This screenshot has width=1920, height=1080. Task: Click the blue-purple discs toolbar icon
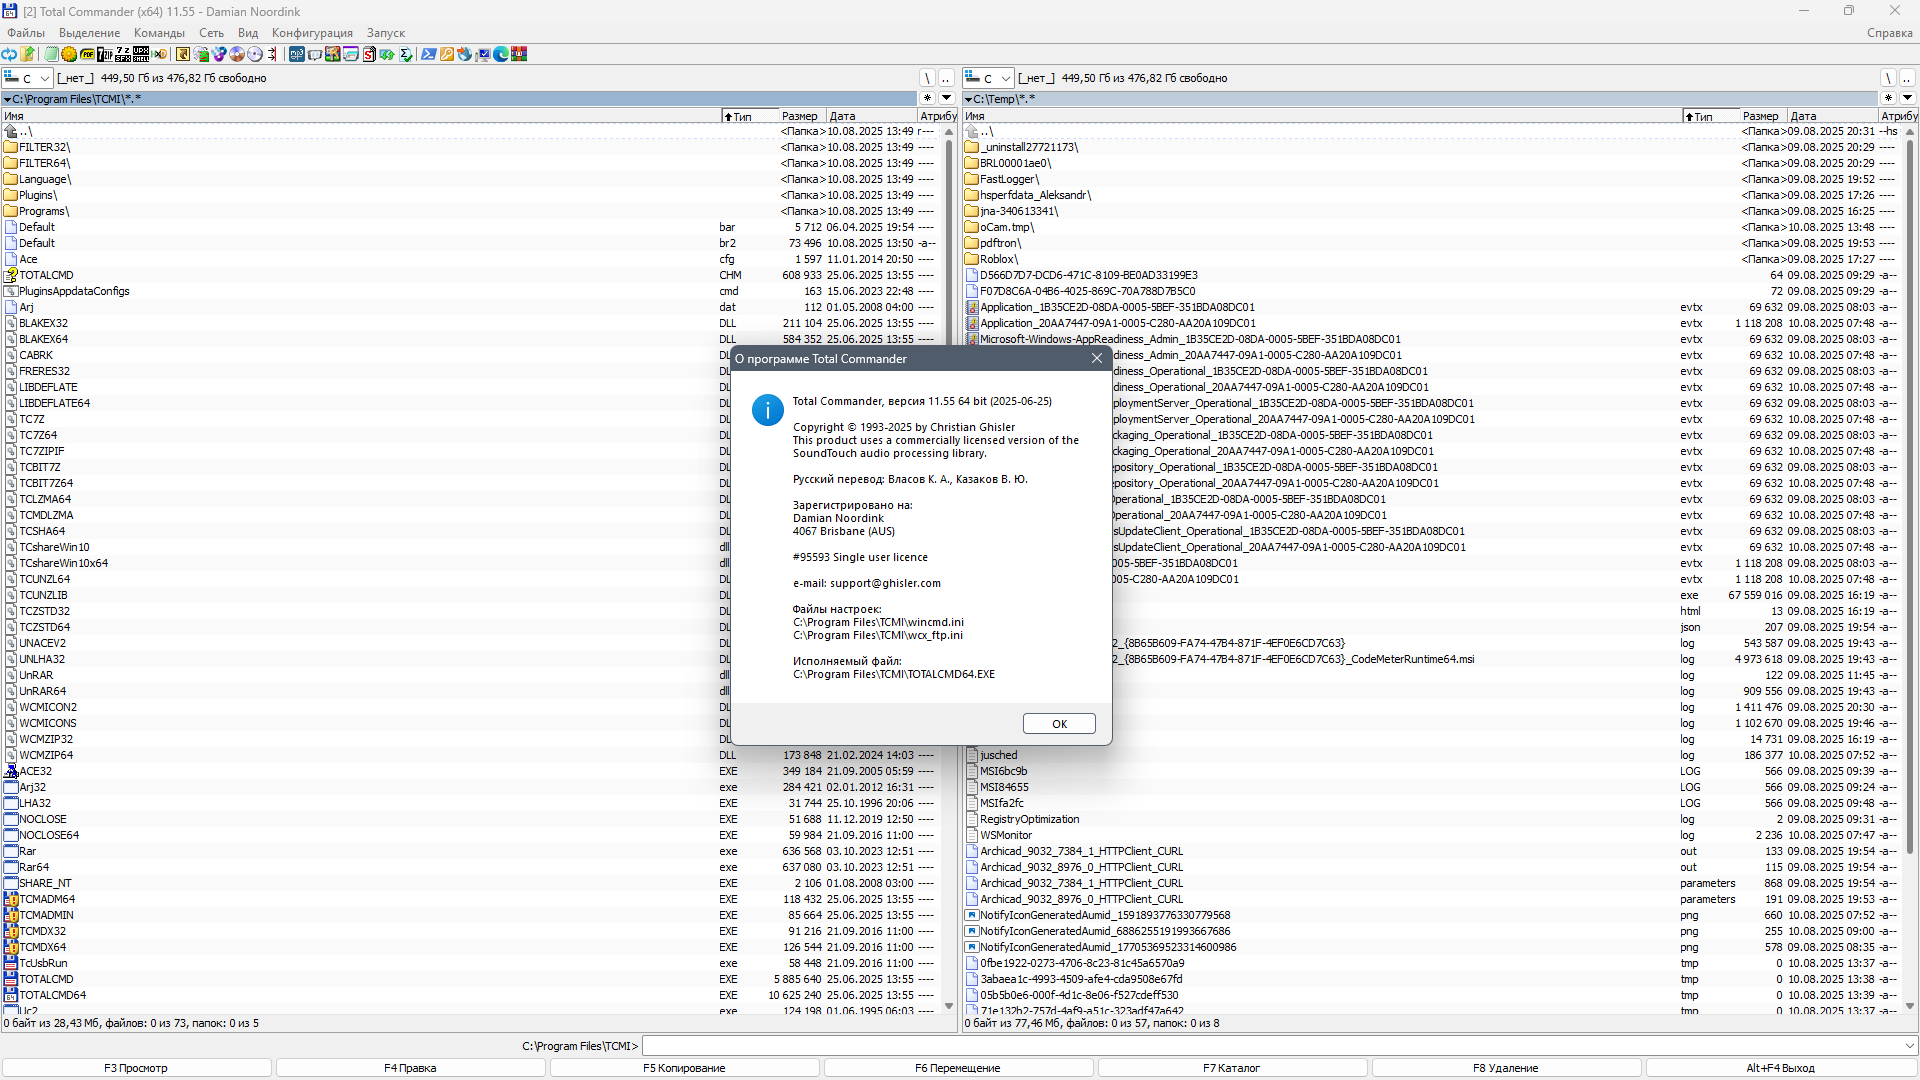219,54
